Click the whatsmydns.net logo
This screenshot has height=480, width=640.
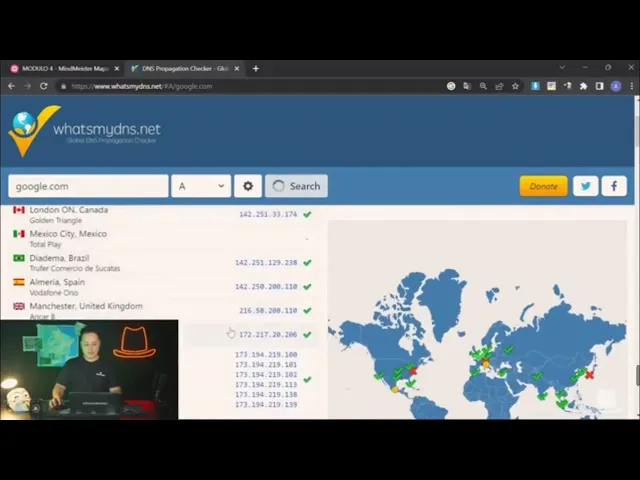pyautogui.click(x=84, y=131)
